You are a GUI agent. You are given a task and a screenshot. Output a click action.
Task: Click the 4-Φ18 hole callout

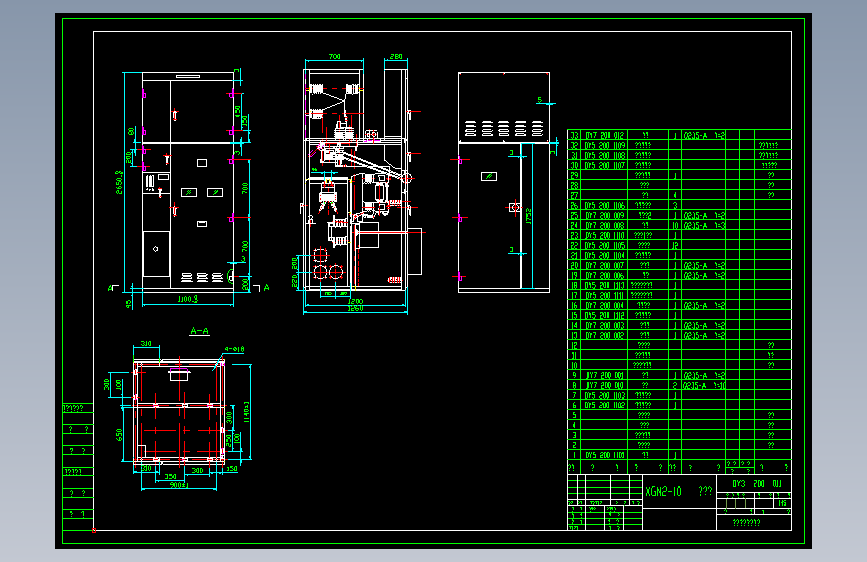point(234,349)
